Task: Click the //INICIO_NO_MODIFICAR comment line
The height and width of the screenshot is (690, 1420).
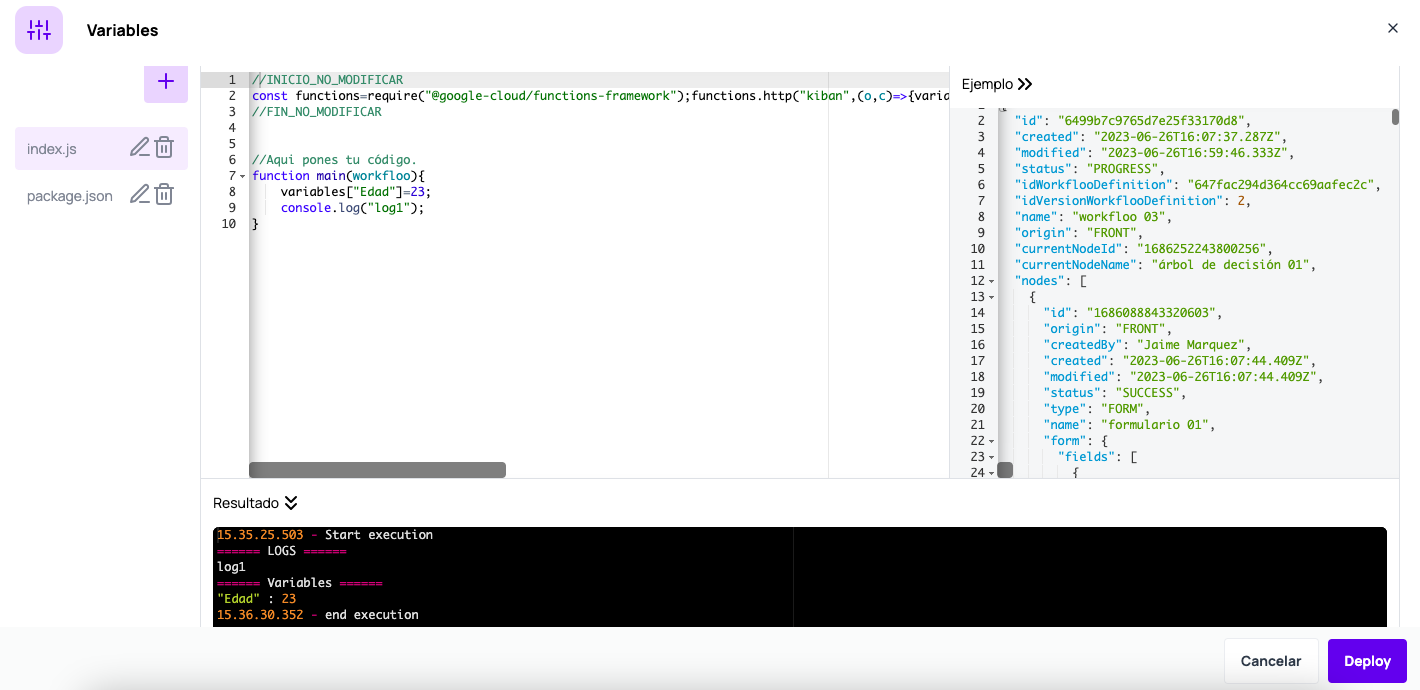Action: click(x=328, y=80)
